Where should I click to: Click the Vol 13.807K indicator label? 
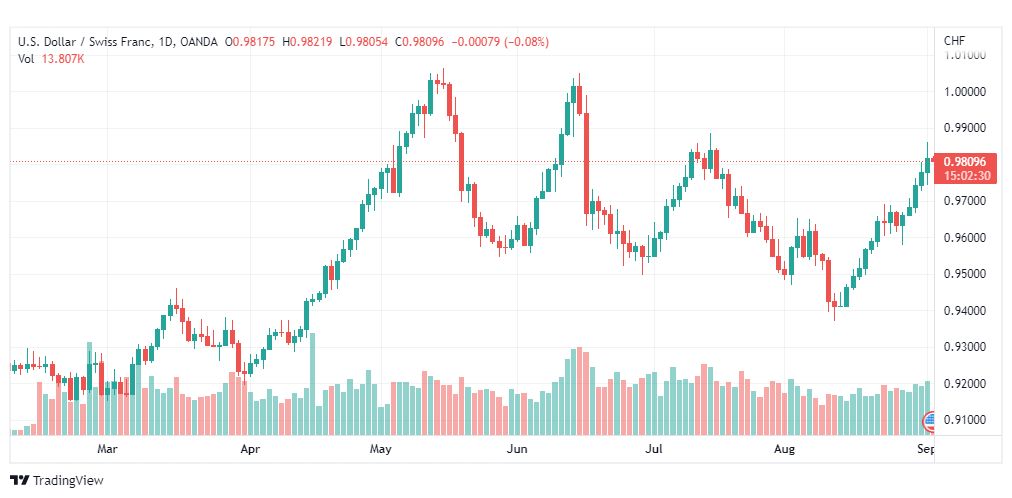(51, 59)
